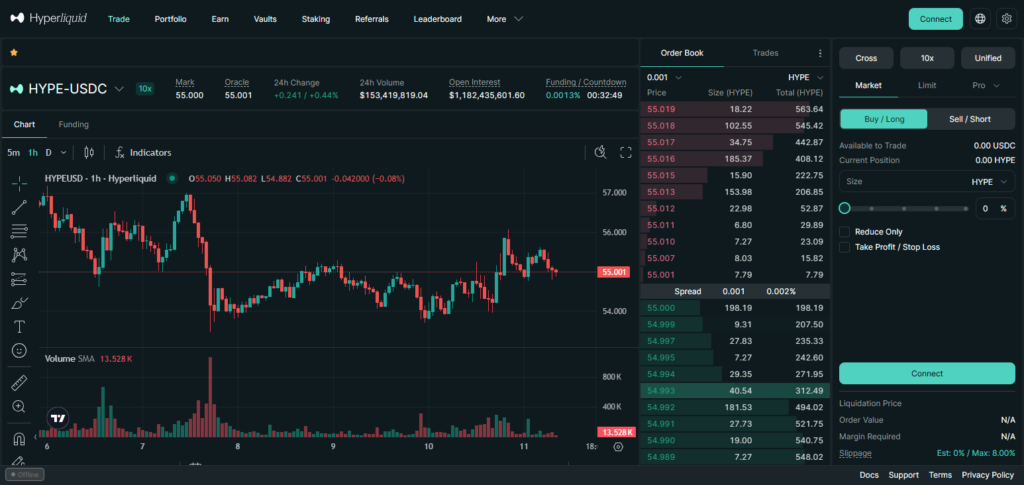Viewport: 1024px width, 485px height.
Task: Expand the Pro order types dropdown
Action: click(985, 86)
